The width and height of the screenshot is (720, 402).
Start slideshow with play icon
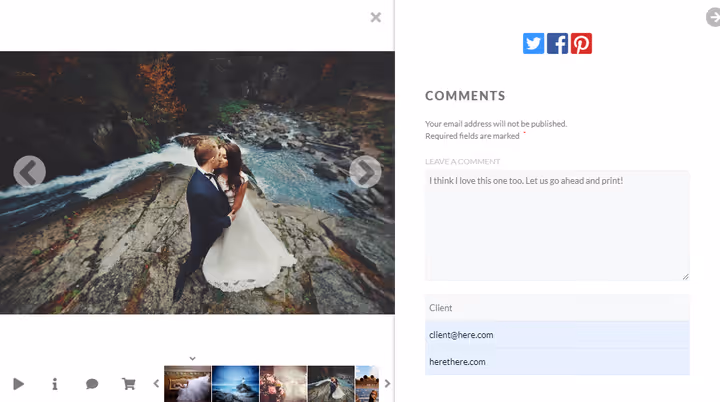click(18, 384)
